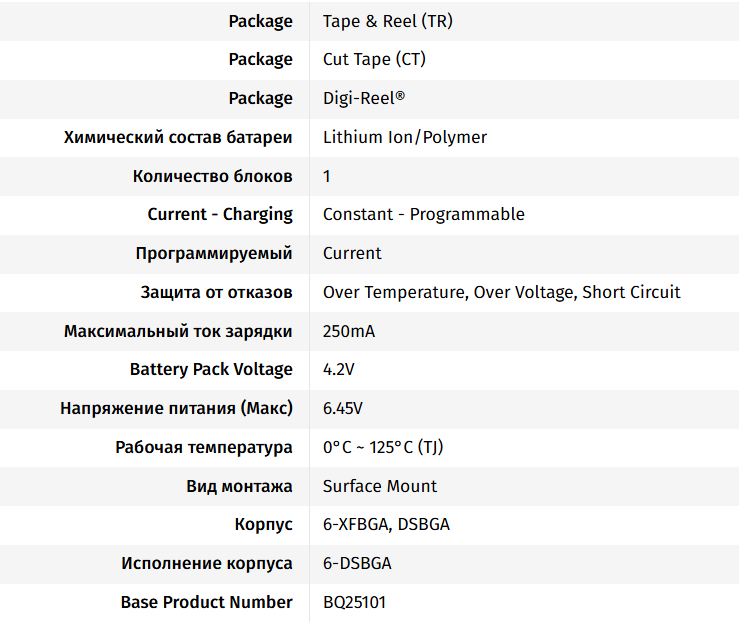Click the 0°C ~ 125°C (TJ) value
This screenshot has width=739, height=628.
click(x=383, y=447)
